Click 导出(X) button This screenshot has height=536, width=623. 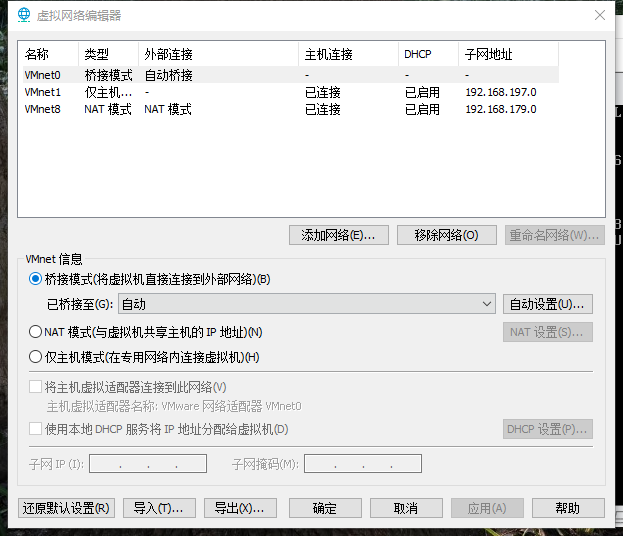[x=240, y=508]
